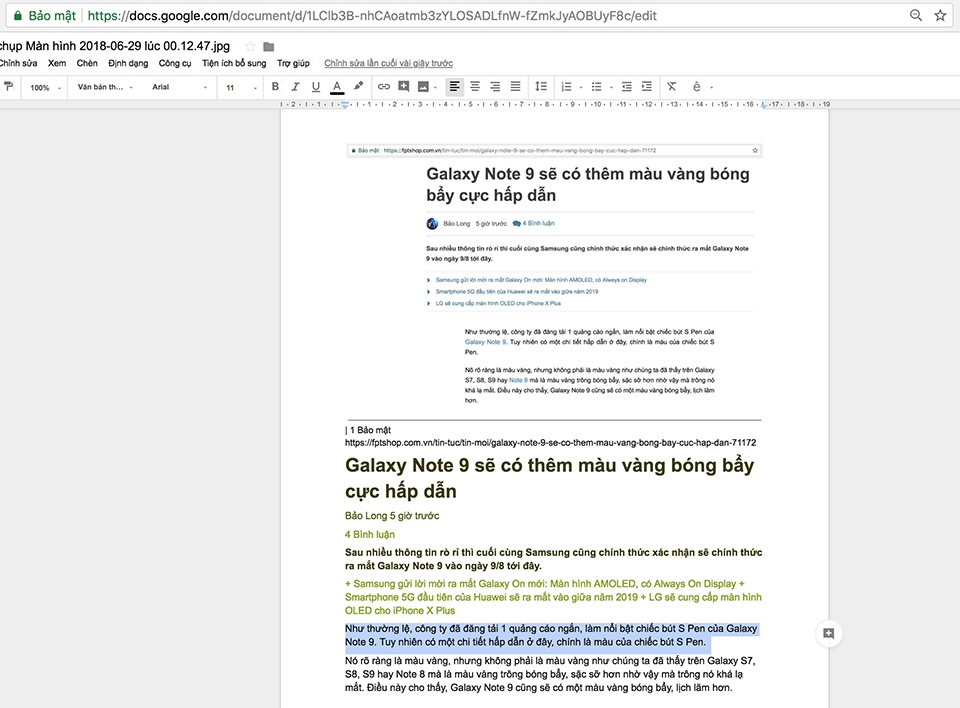This screenshot has height=708, width=960.
Task: Open the Công cụ menu
Action: click(x=172, y=62)
